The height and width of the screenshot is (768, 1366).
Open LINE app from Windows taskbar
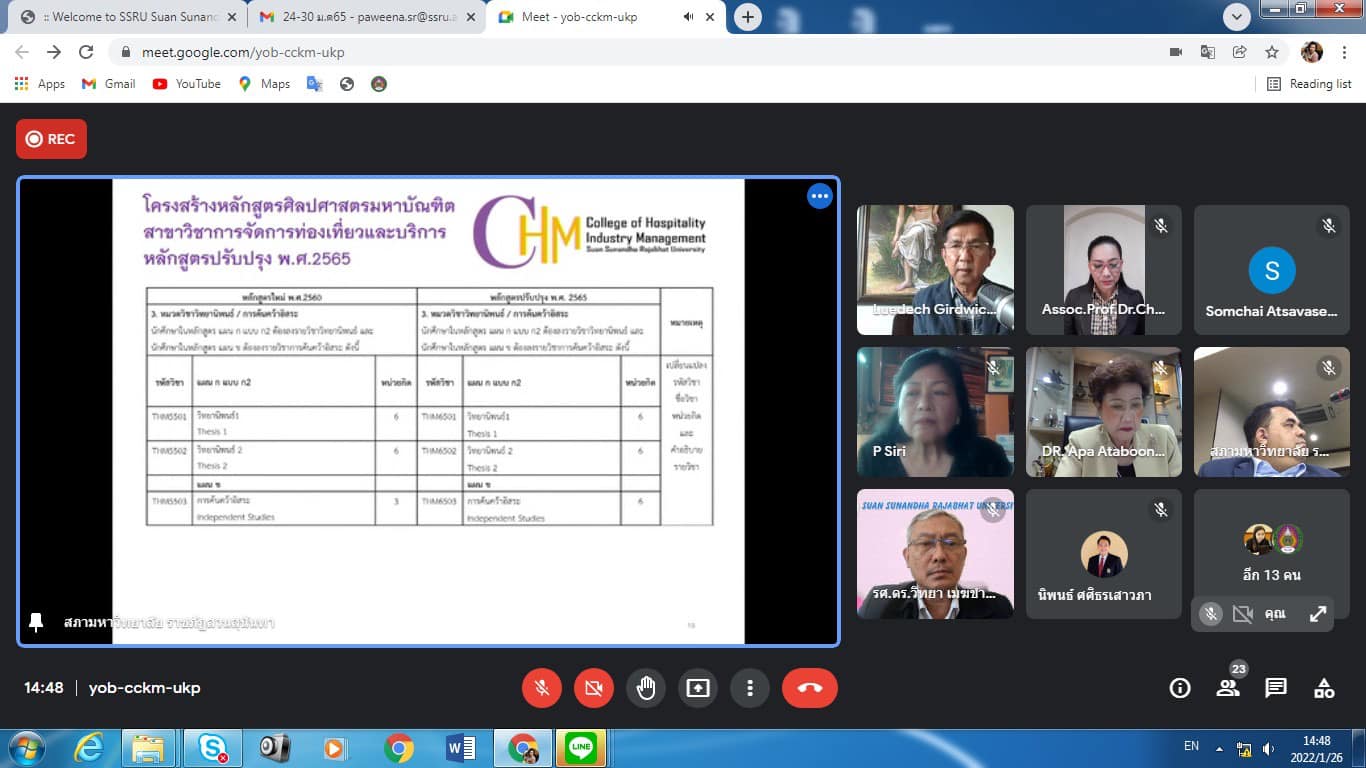580,748
